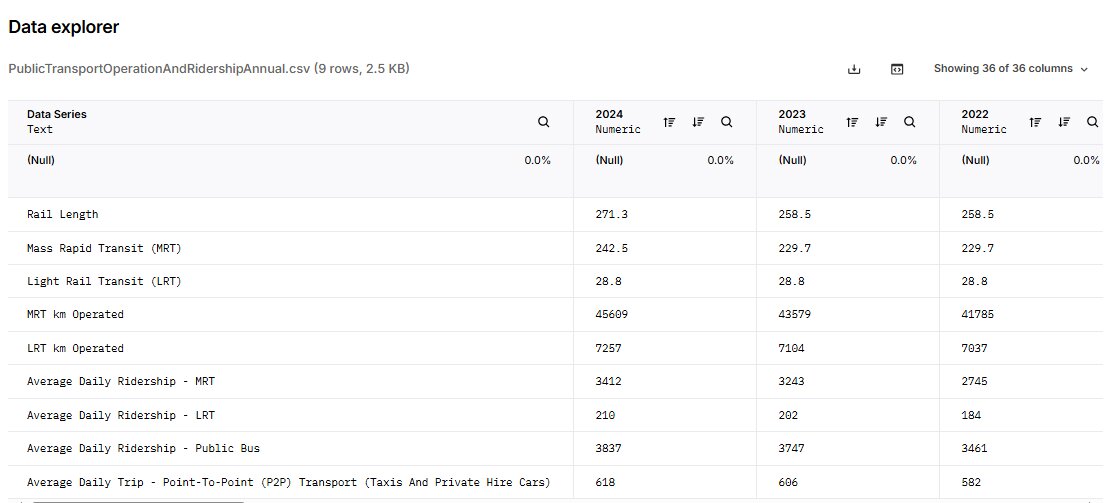Search within the Data Series column
This screenshot has height=503, width=1109.
point(543,122)
